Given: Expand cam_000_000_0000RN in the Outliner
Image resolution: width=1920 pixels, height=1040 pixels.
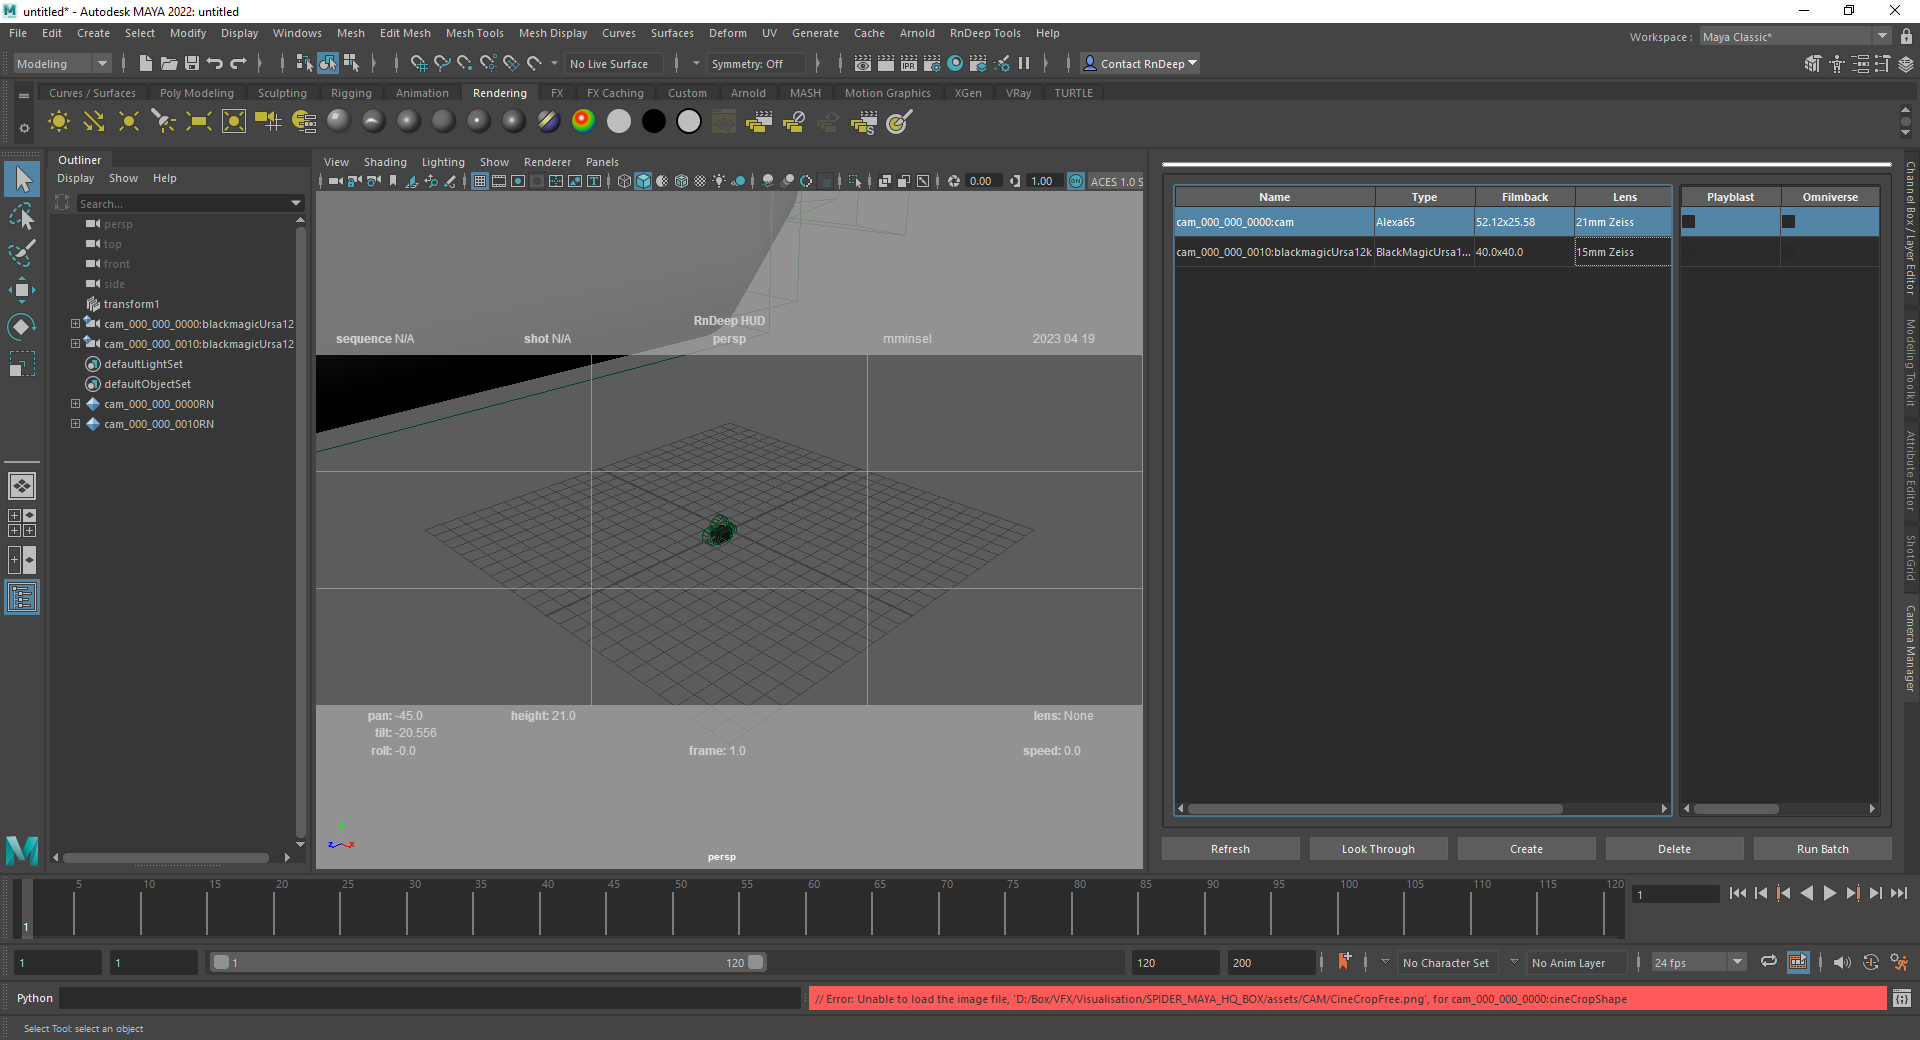Looking at the screenshot, I should pyautogui.click(x=75, y=404).
